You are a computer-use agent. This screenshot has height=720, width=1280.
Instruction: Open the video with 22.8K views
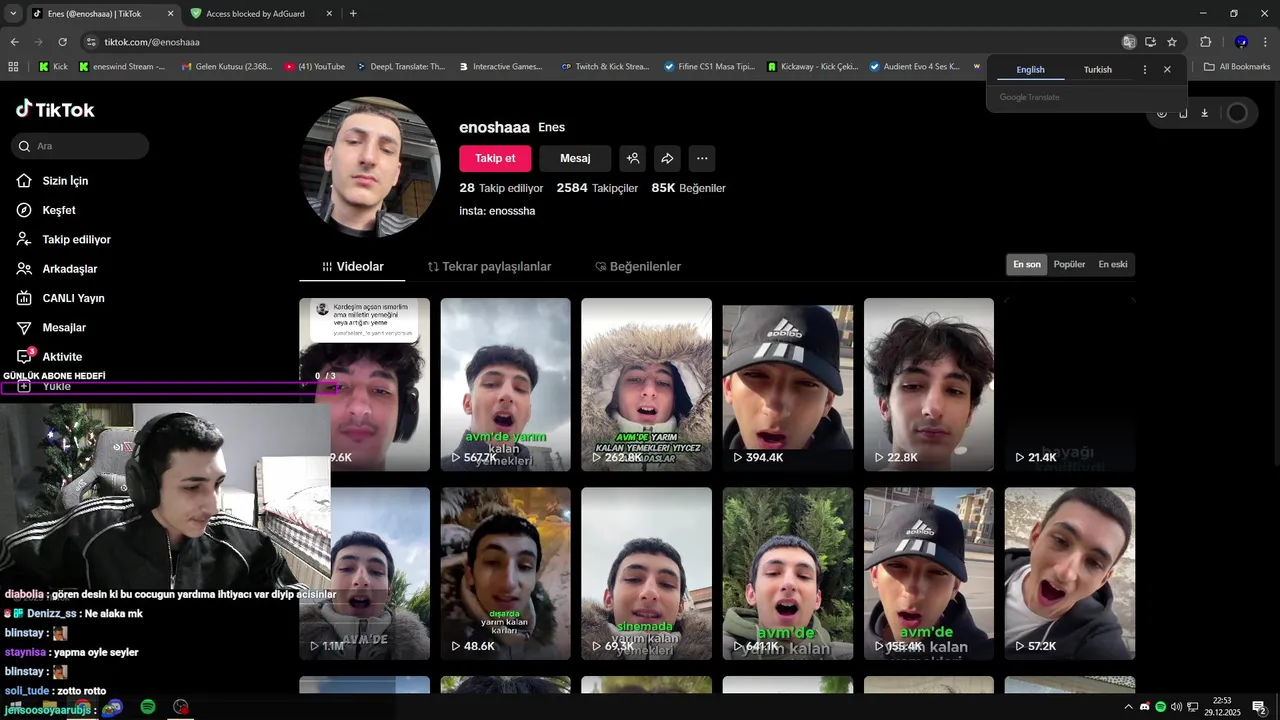[x=929, y=384]
